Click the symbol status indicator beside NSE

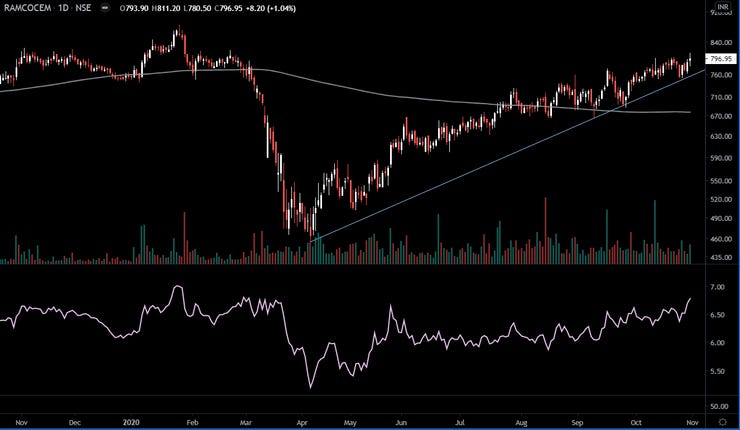coord(106,8)
